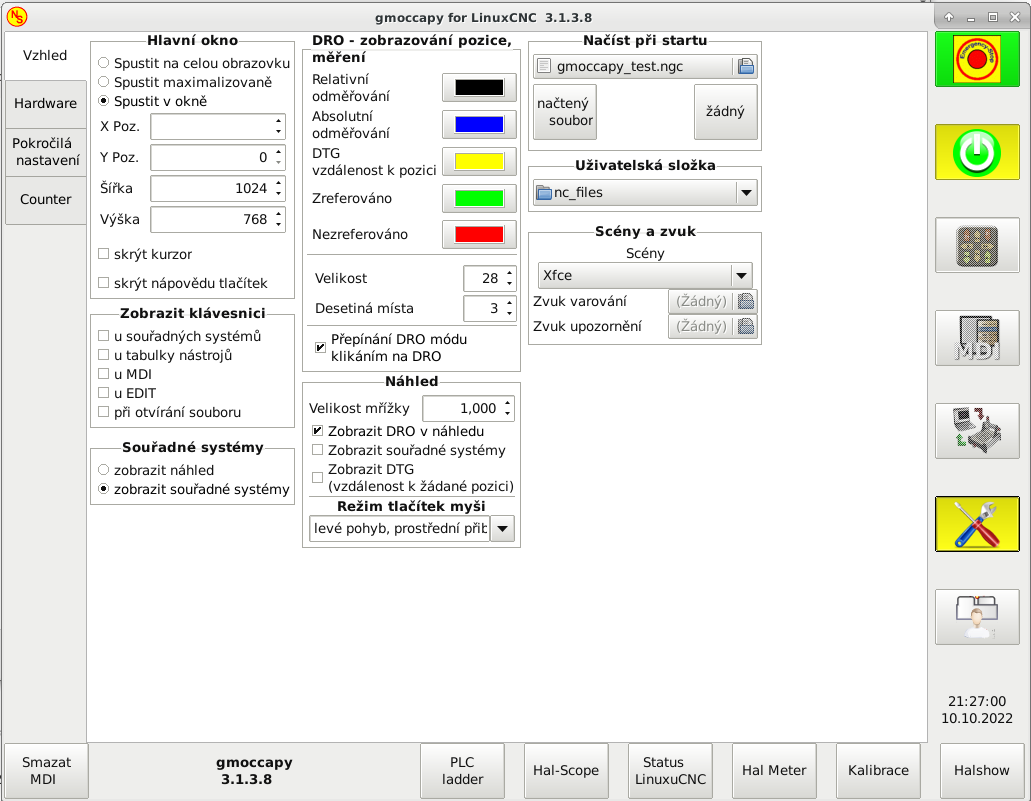
Task: Toggle the green machine power button
Action: click(977, 152)
